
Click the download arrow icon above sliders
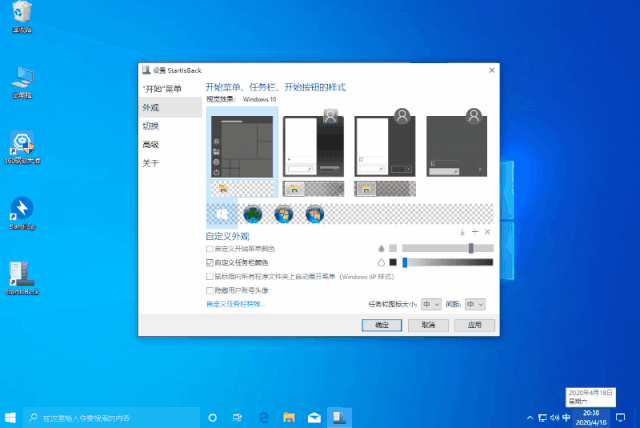(x=462, y=232)
